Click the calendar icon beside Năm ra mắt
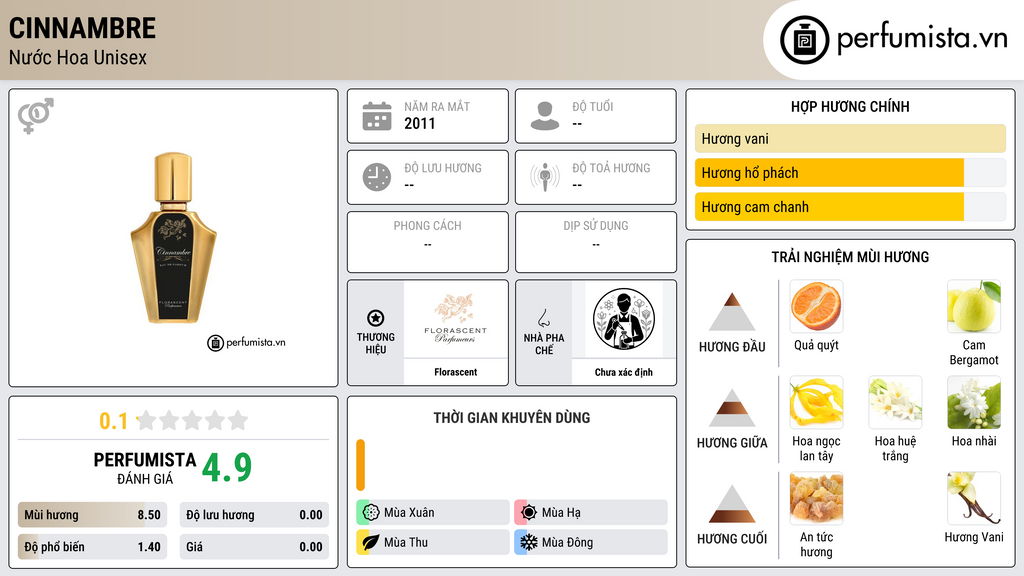 (x=377, y=116)
